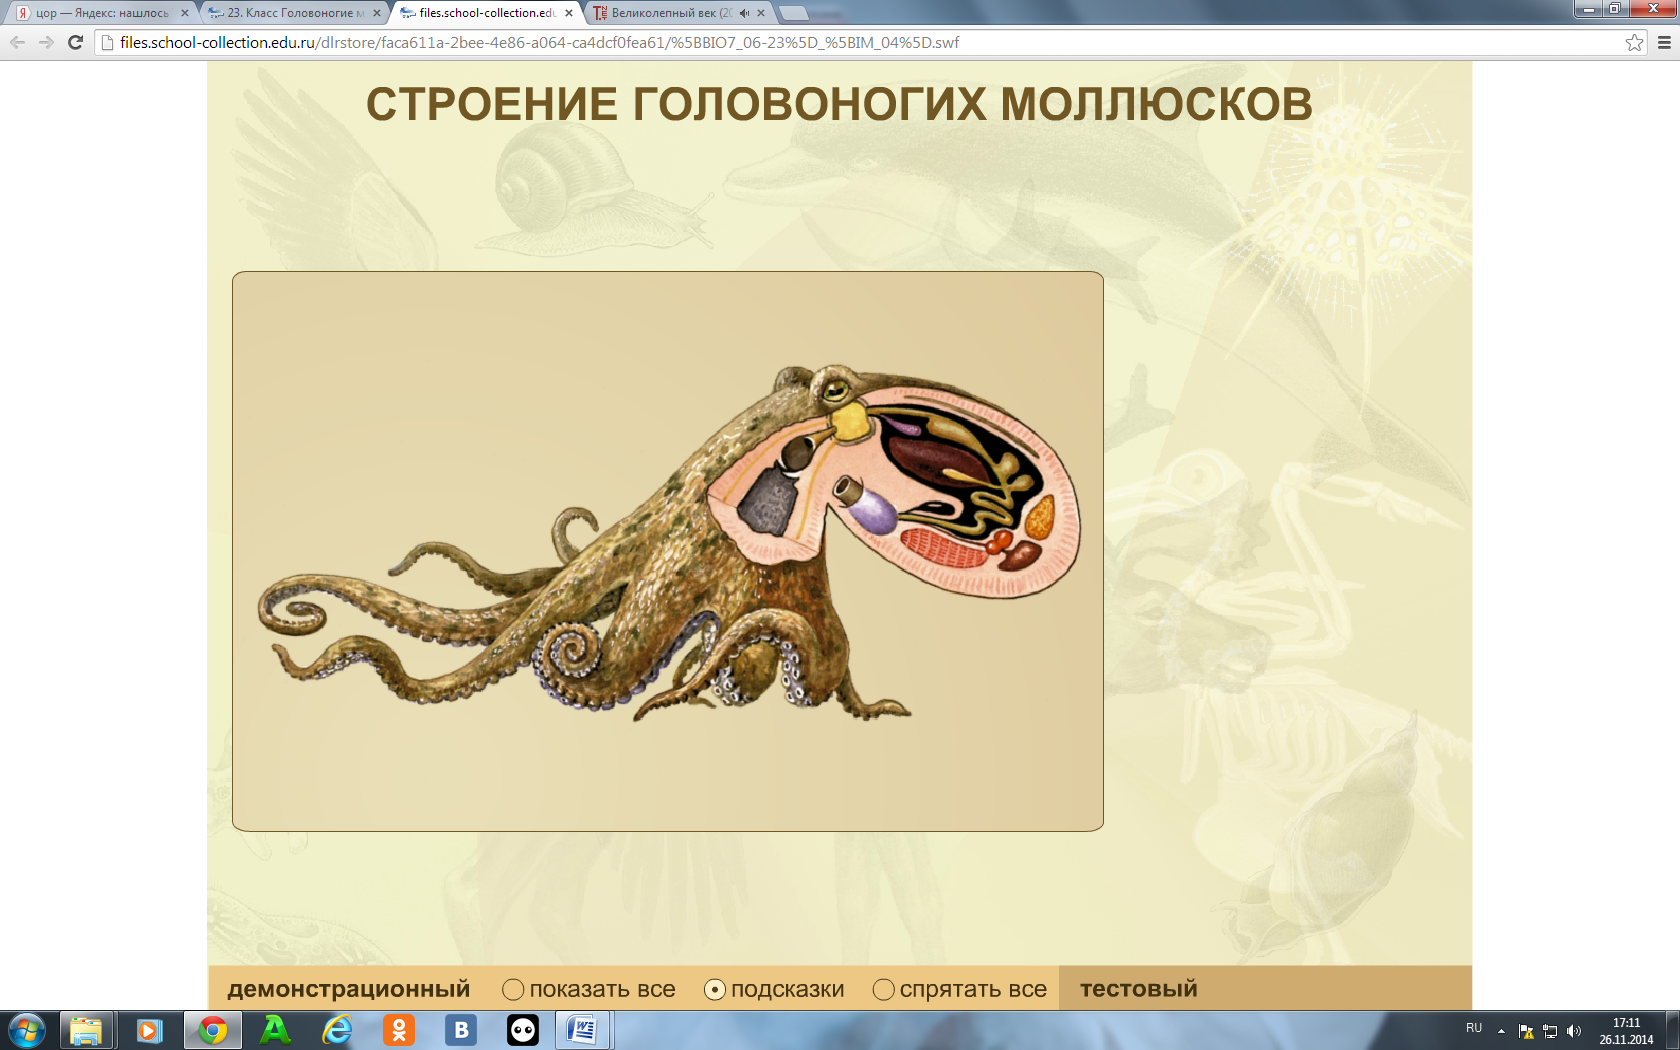The height and width of the screenshot is (1050, 1680).
Task: Select the "показать все" radio button
Action: click(x=513, y=989)
